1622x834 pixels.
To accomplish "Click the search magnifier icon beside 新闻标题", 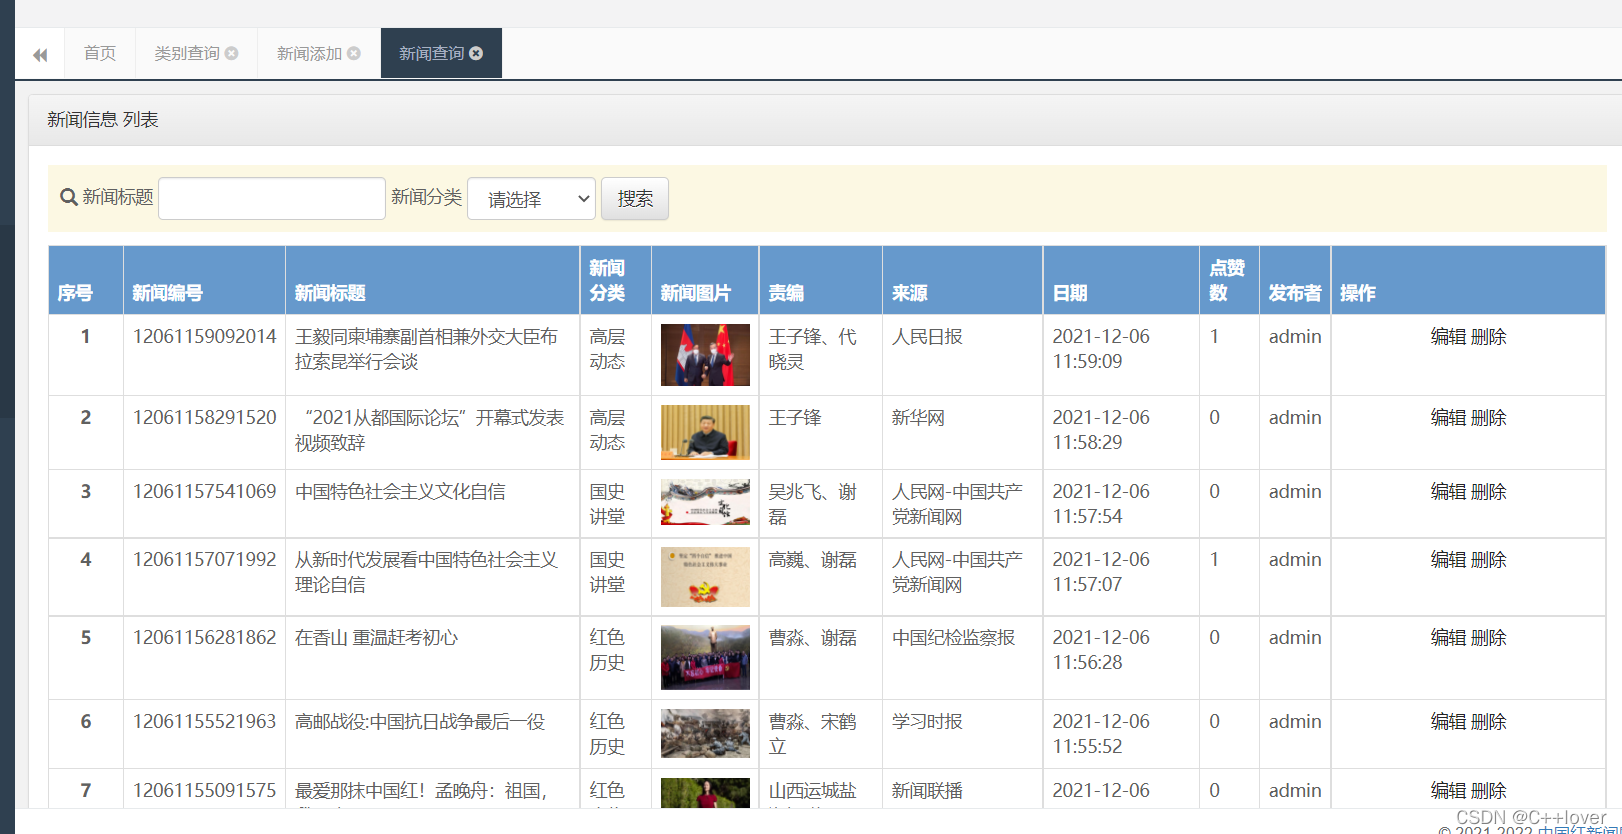I will 69,197.
